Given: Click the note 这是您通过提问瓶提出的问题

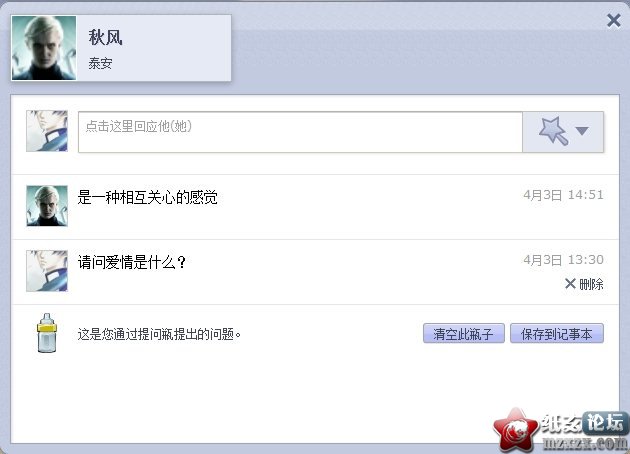Looking at the screenshot, I should (x=159, y=334).
